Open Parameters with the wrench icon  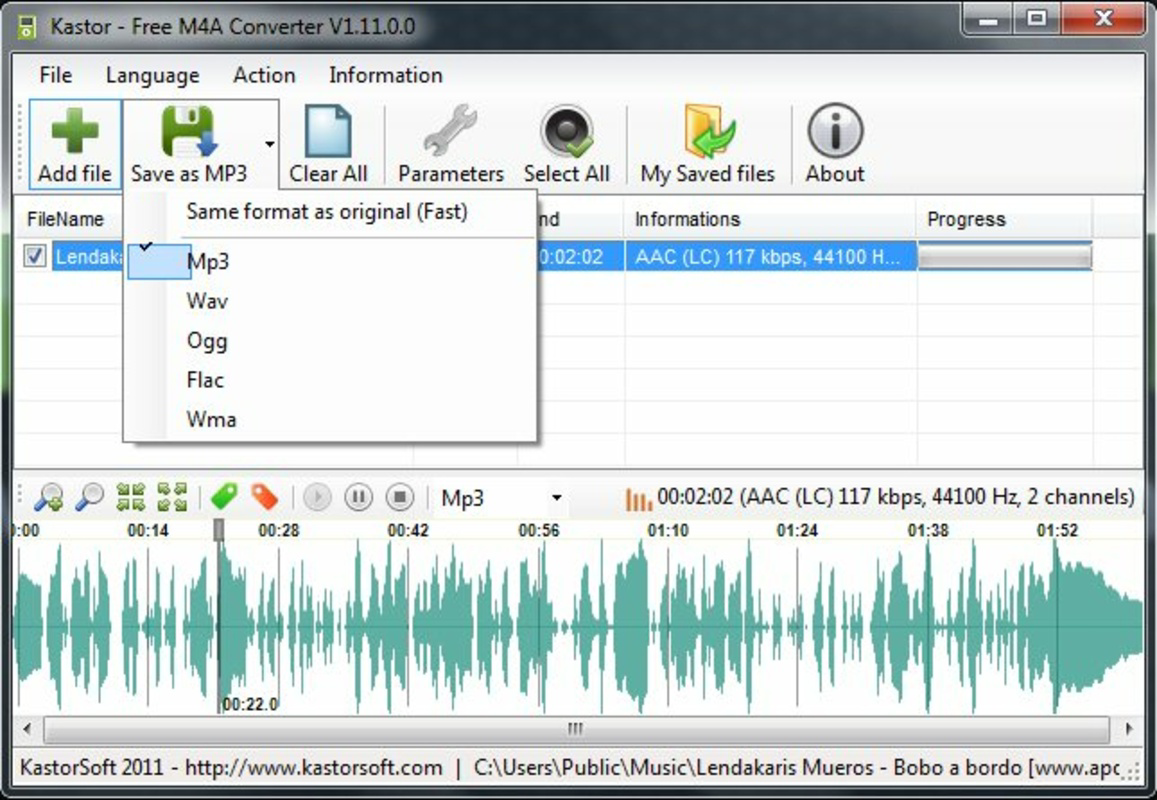[450, 131]
